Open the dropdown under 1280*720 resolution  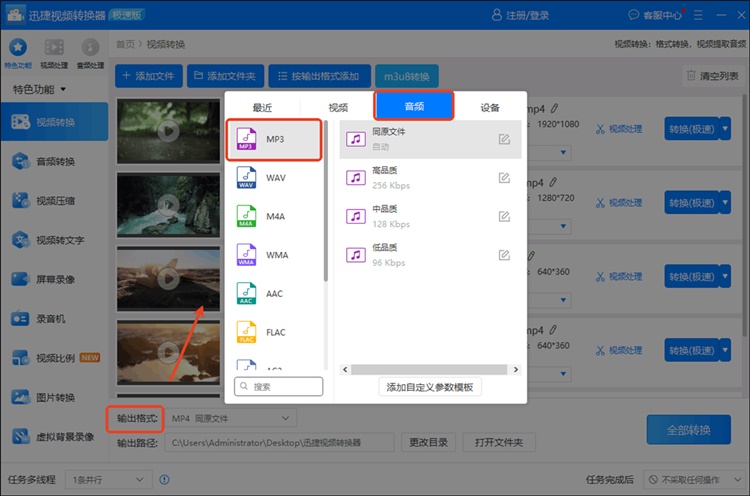tap(563, 226)
